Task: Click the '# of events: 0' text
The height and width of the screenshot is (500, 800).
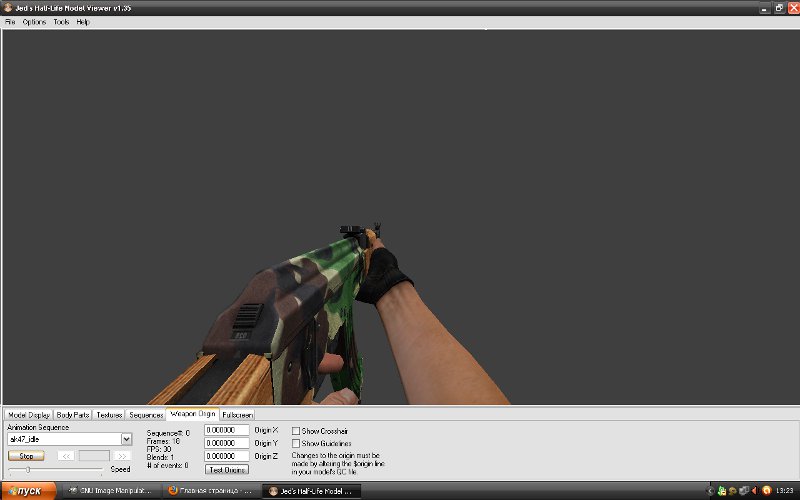Action: tap(167, 465)
